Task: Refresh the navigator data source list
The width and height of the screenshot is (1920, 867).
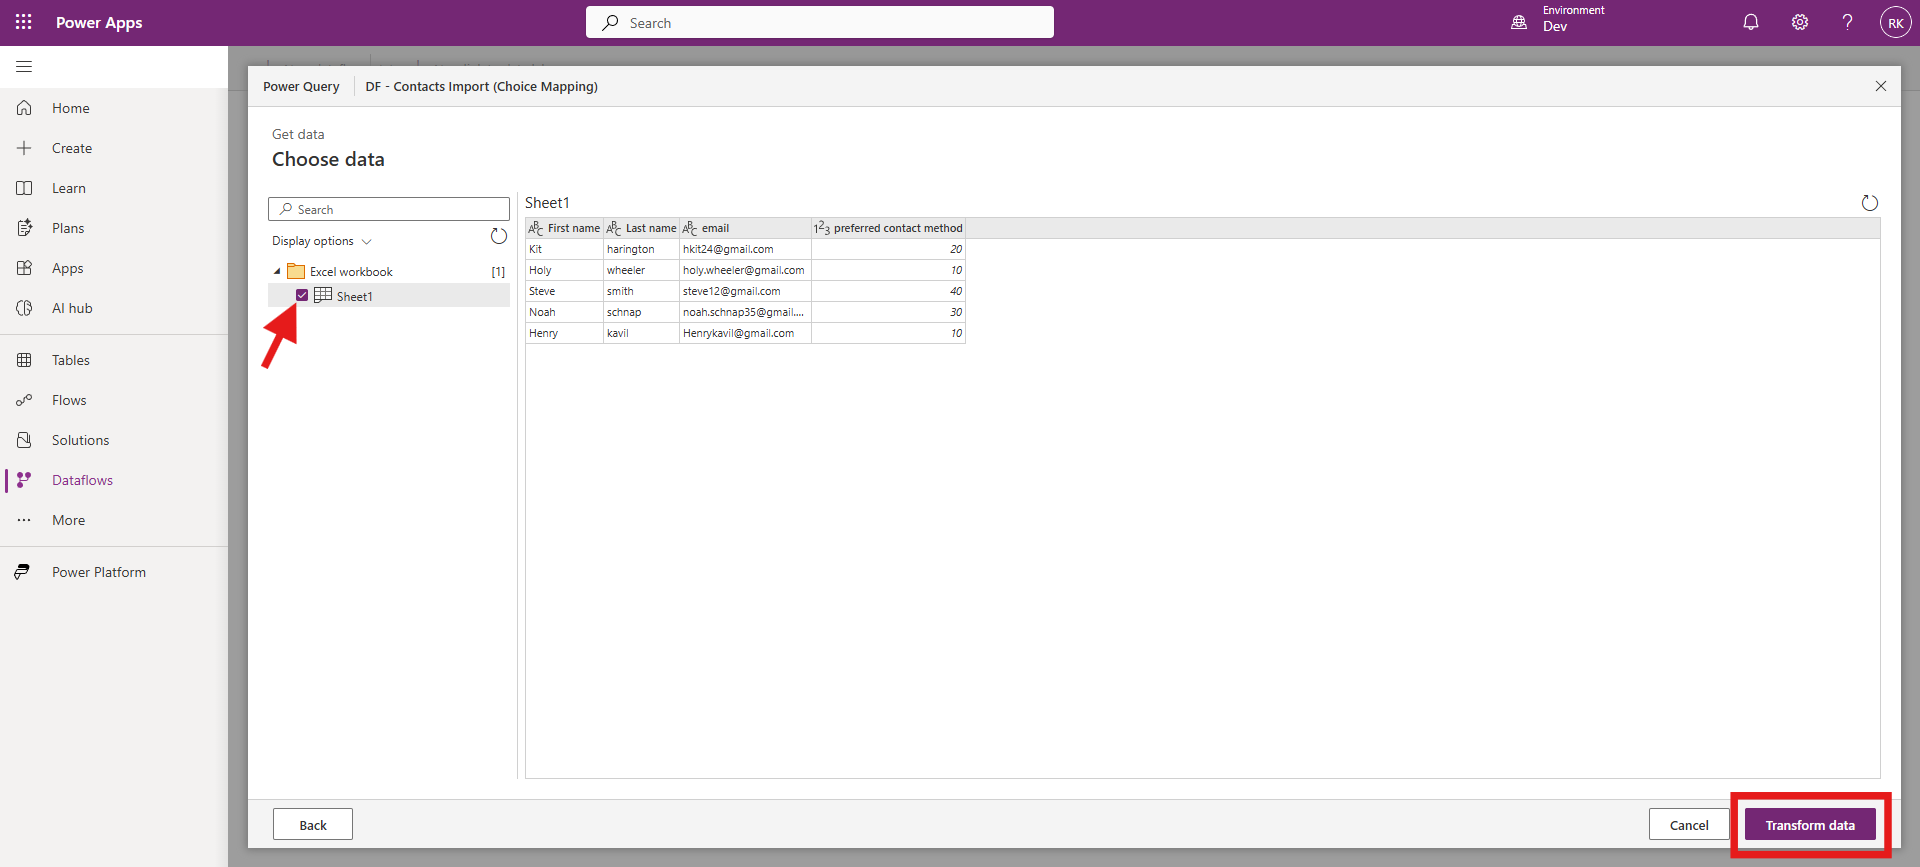Action: [x=498, y=236]
